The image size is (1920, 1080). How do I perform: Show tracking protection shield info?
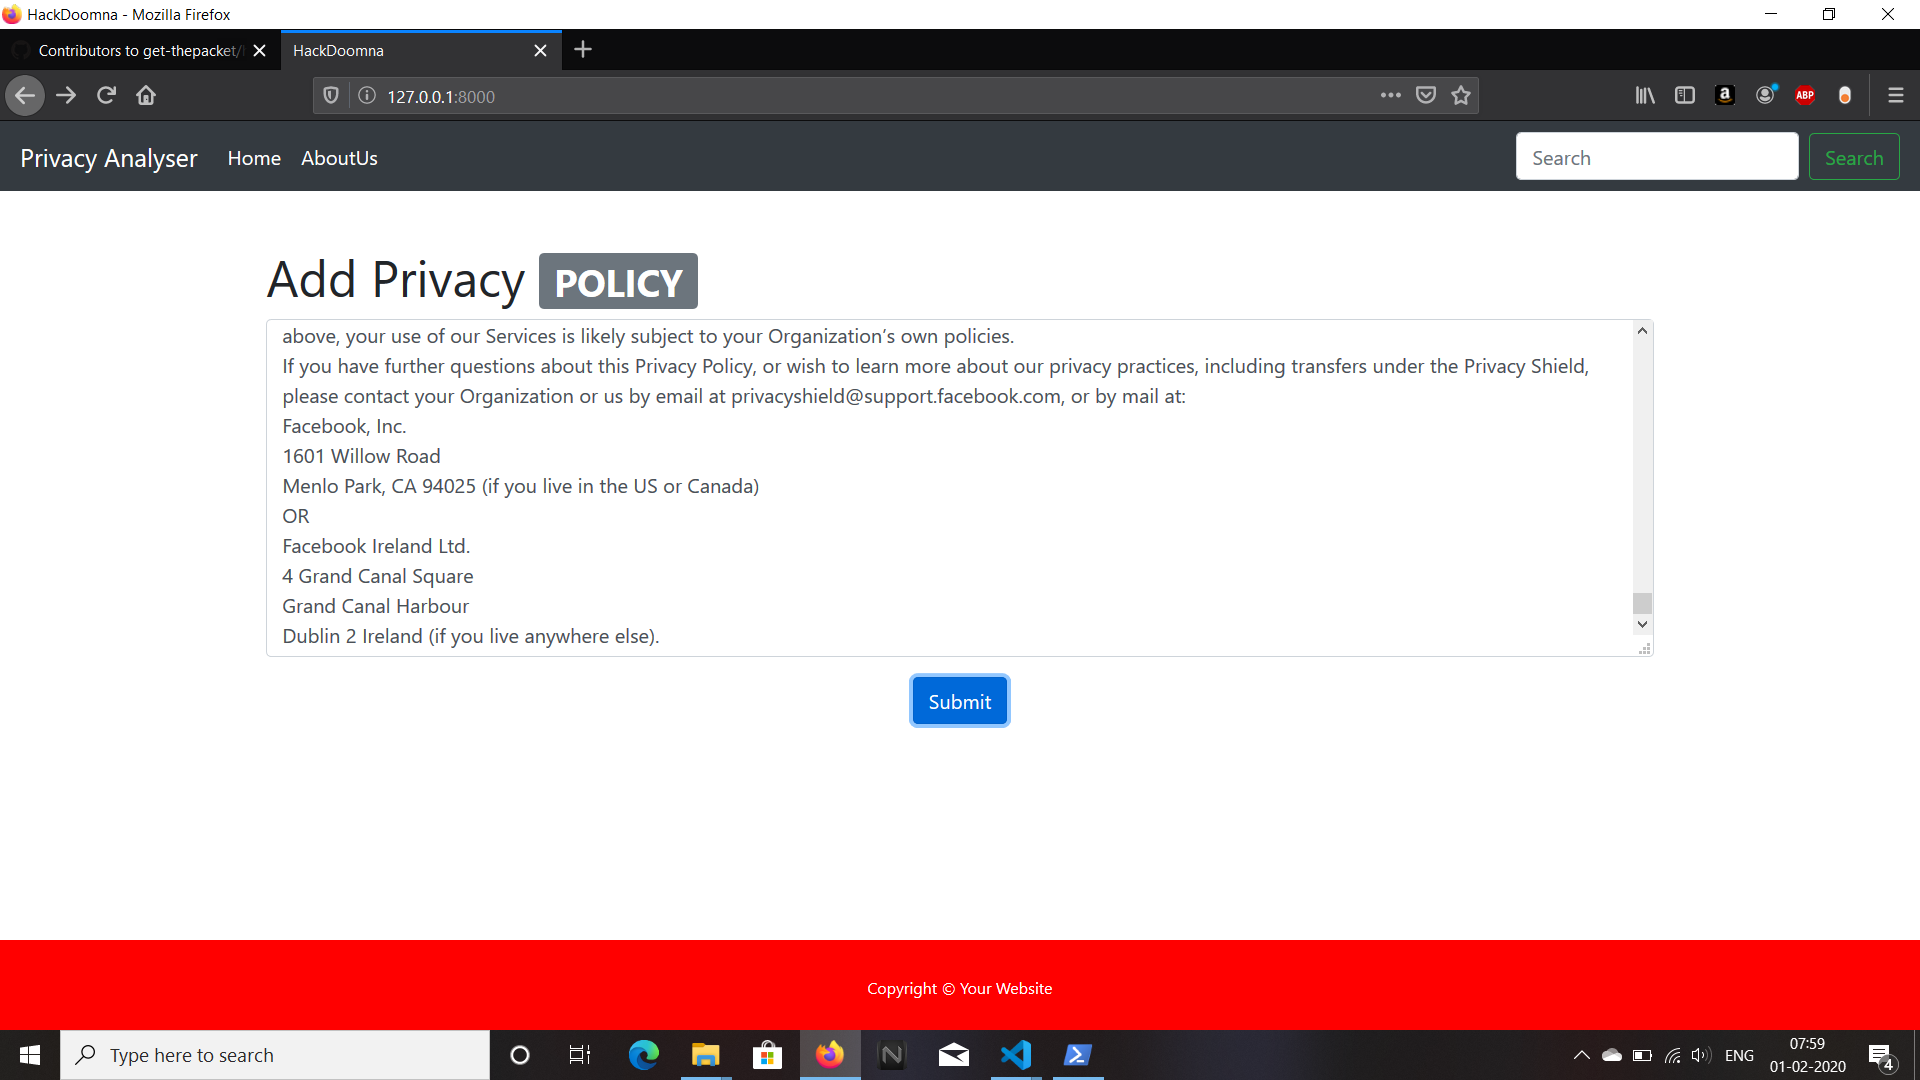[331, 96]
